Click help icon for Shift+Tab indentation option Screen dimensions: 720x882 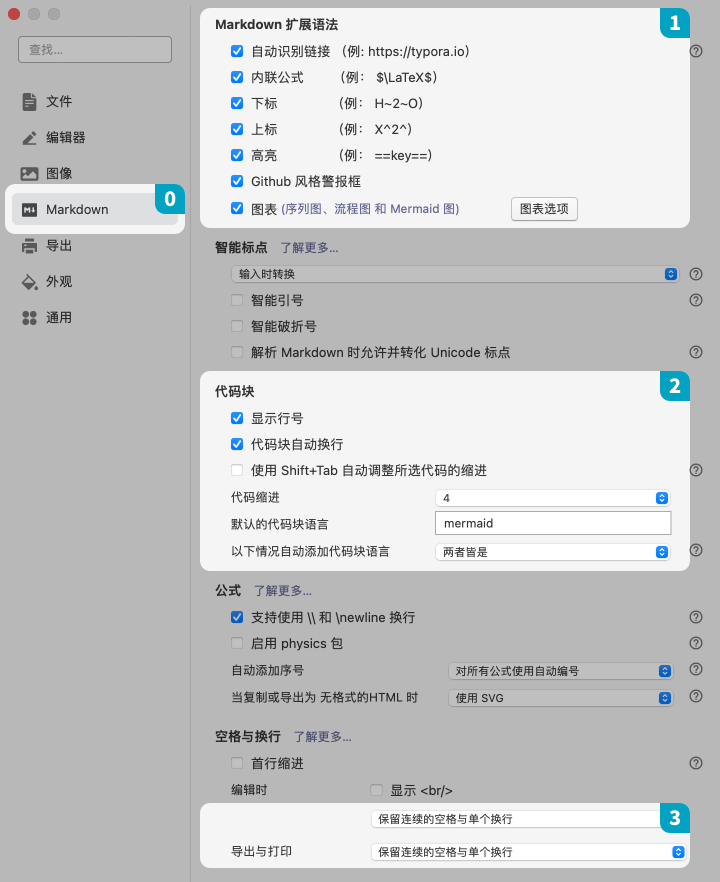[x=696, y=470]
